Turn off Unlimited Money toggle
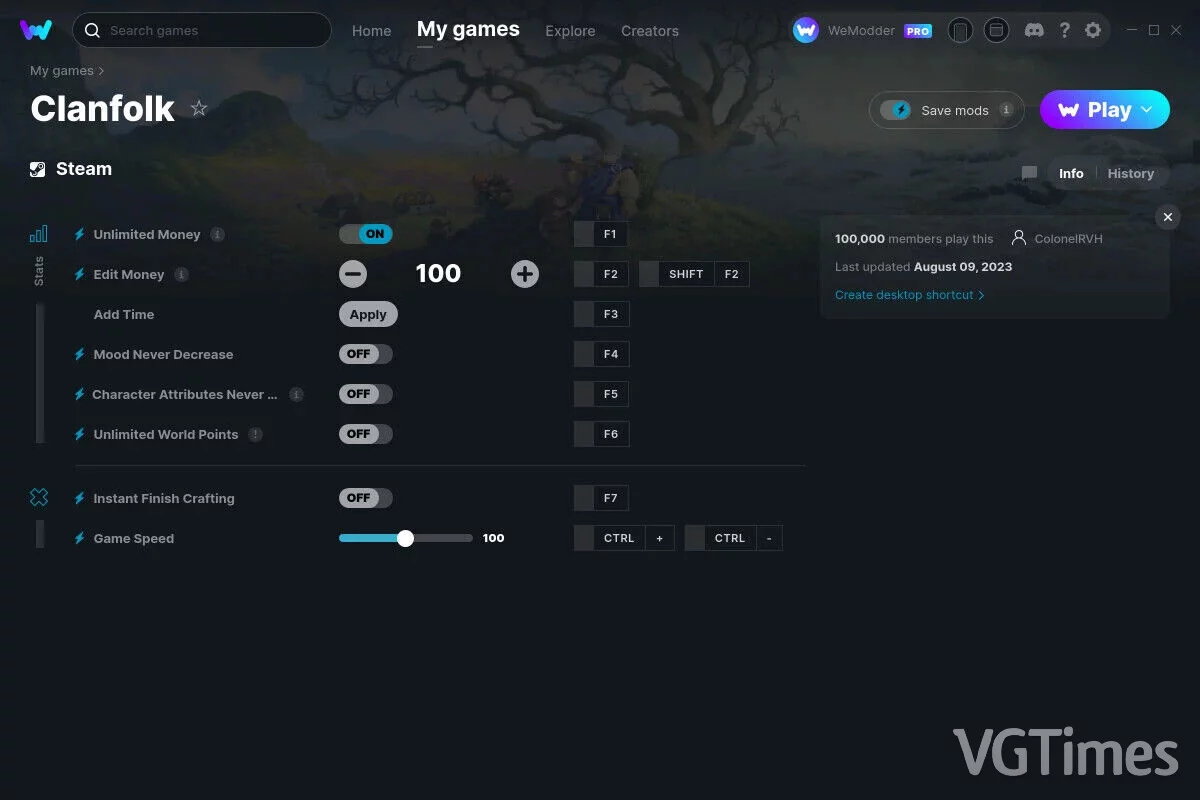The height and width of the screenshot is (800, 1200). coord(366,234)
